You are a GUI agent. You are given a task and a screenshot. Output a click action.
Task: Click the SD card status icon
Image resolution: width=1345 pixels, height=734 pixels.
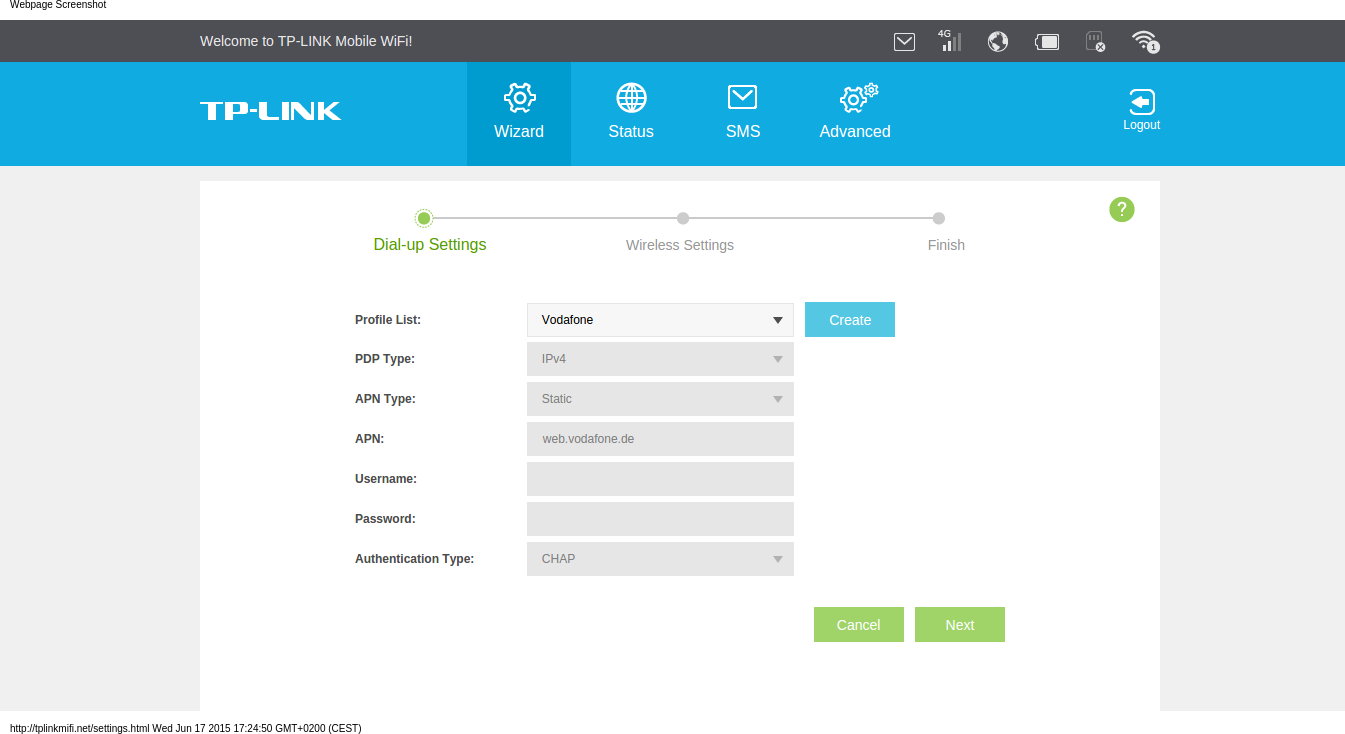pyautogui.click(x=1095, y=42)
